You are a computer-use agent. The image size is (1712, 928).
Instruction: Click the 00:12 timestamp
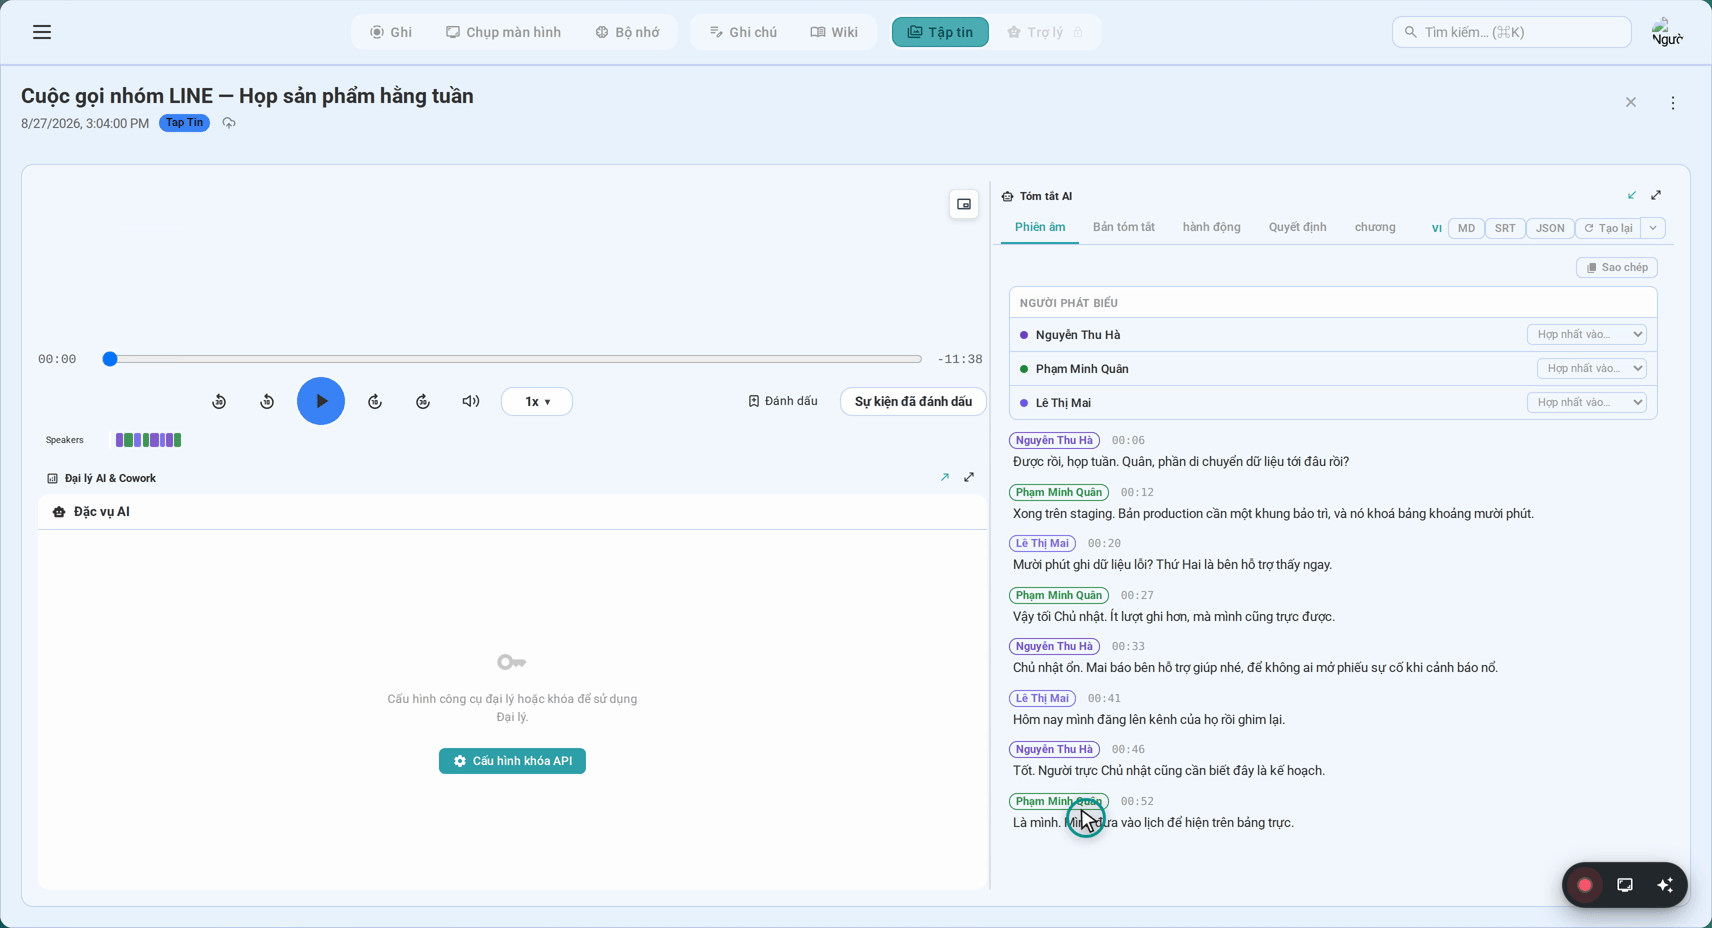point(1137,493)
